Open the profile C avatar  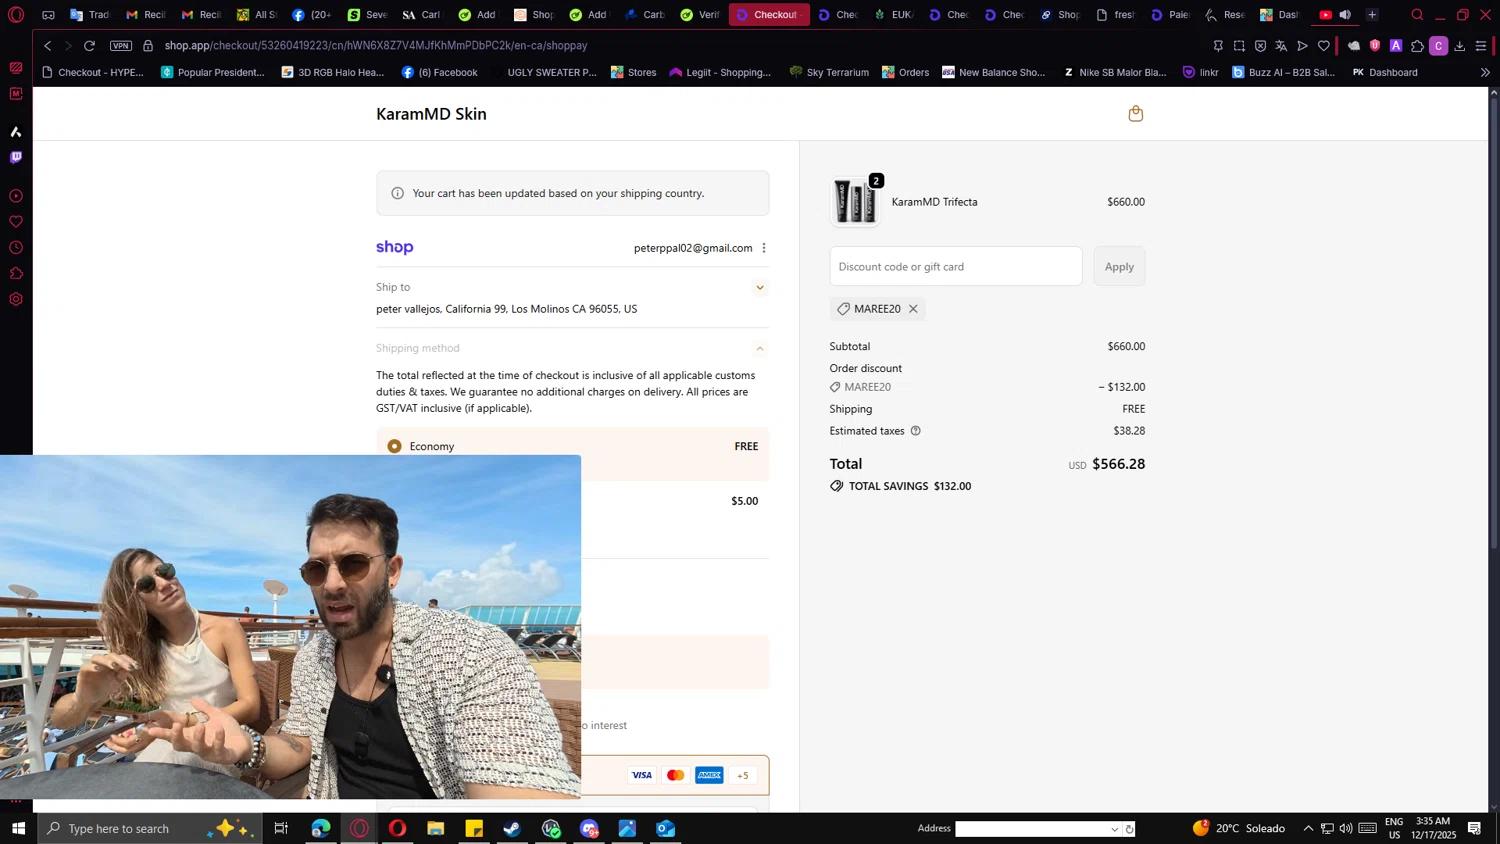coord(1439,46)
